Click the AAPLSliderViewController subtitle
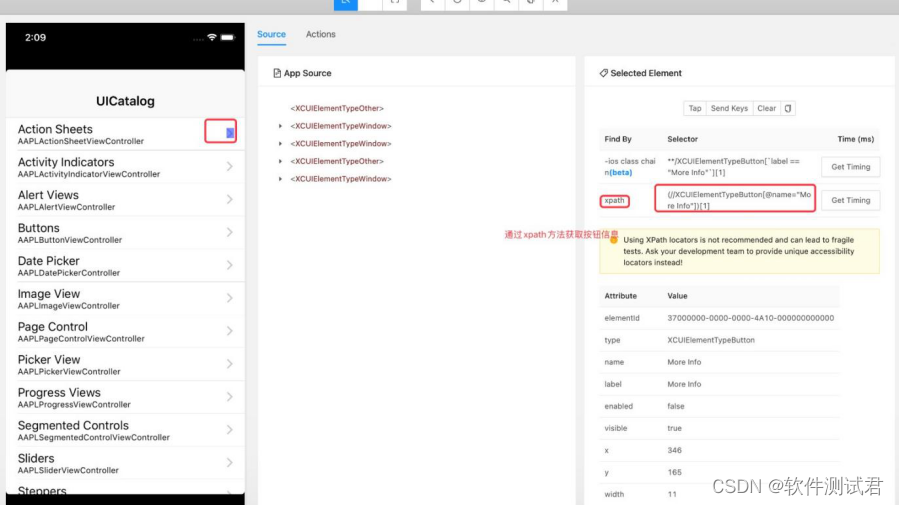Image resolution: width=899 pixels, height=505 pixels. (x=68, y=471)
